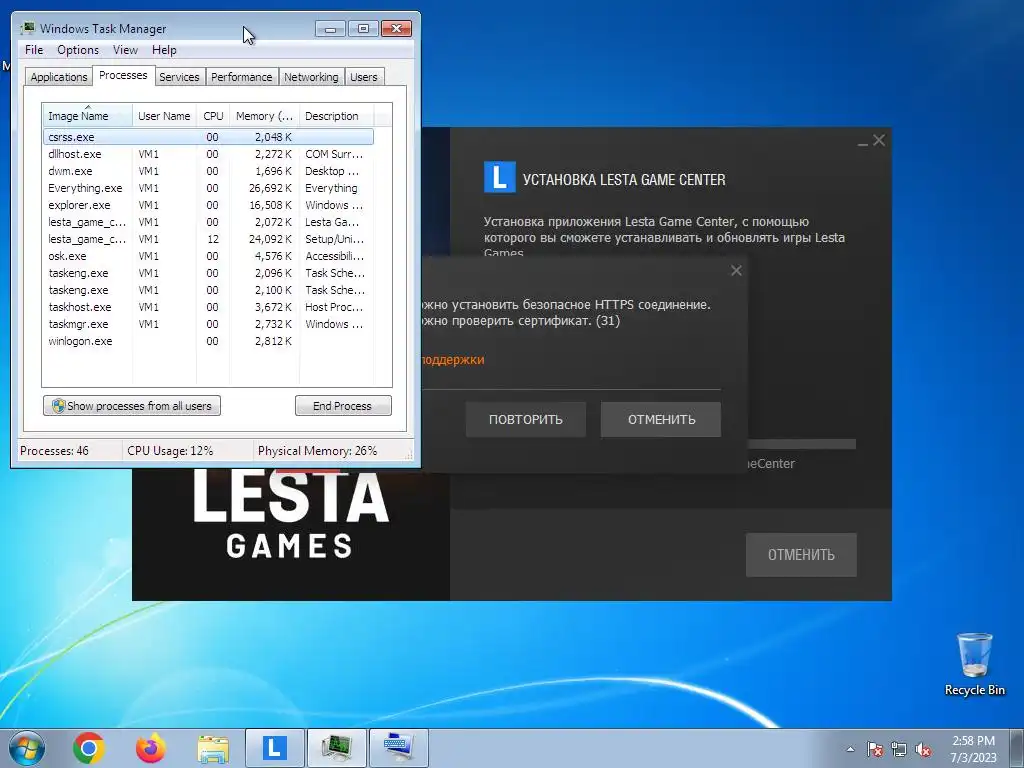
Task: Click the large ОТМЕНИТЬ installer button
Action: [x=801, y=554]
